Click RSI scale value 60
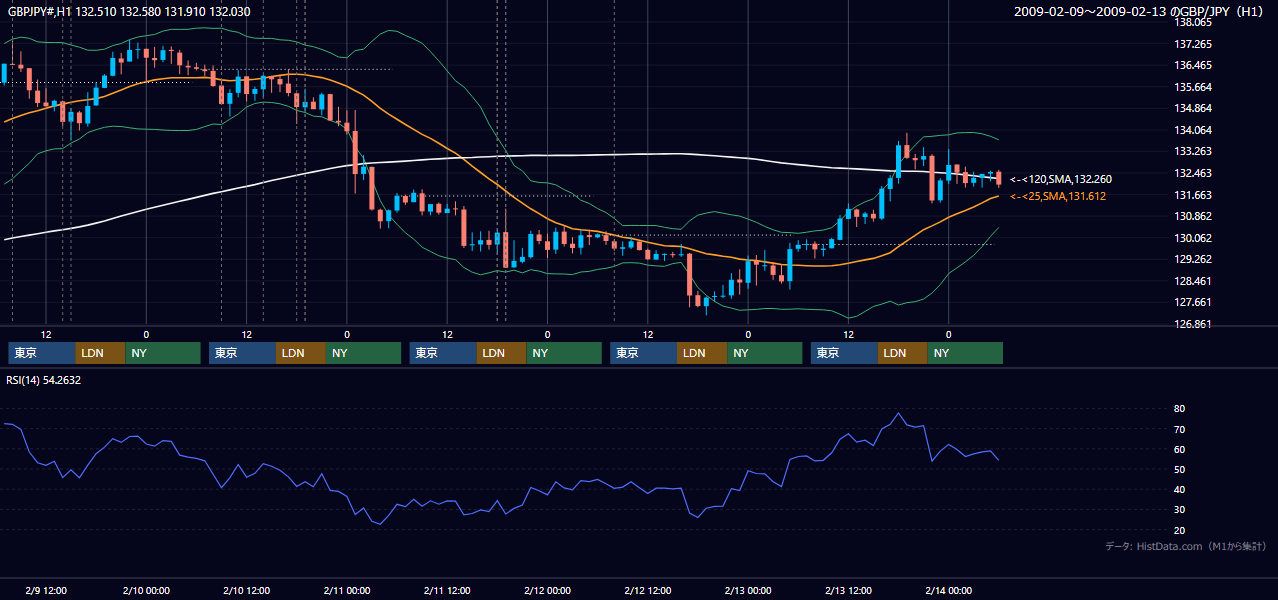This screenshot has height=600, width=1278. 1180,449
